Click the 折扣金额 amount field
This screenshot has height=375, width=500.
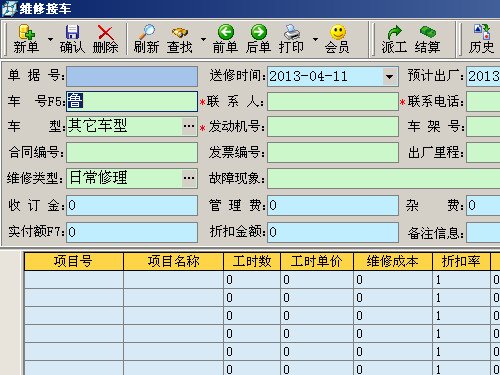(333, 232)
